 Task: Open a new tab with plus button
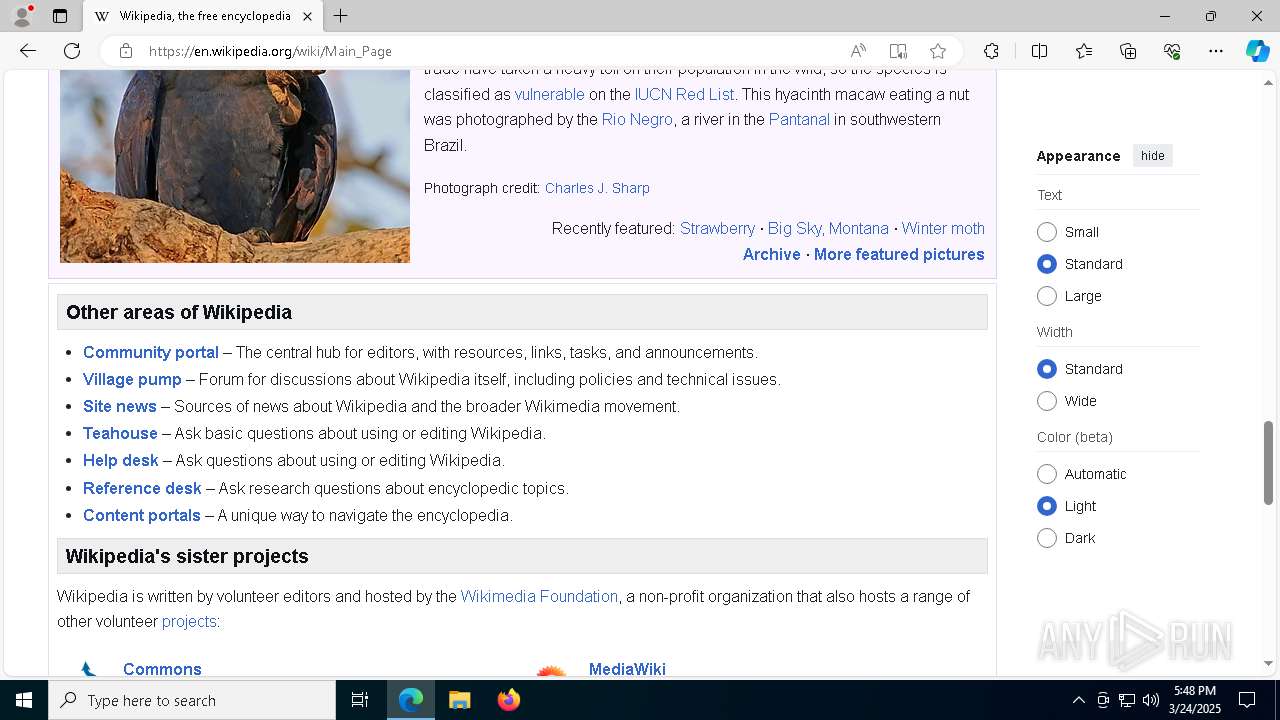[341, 16]
